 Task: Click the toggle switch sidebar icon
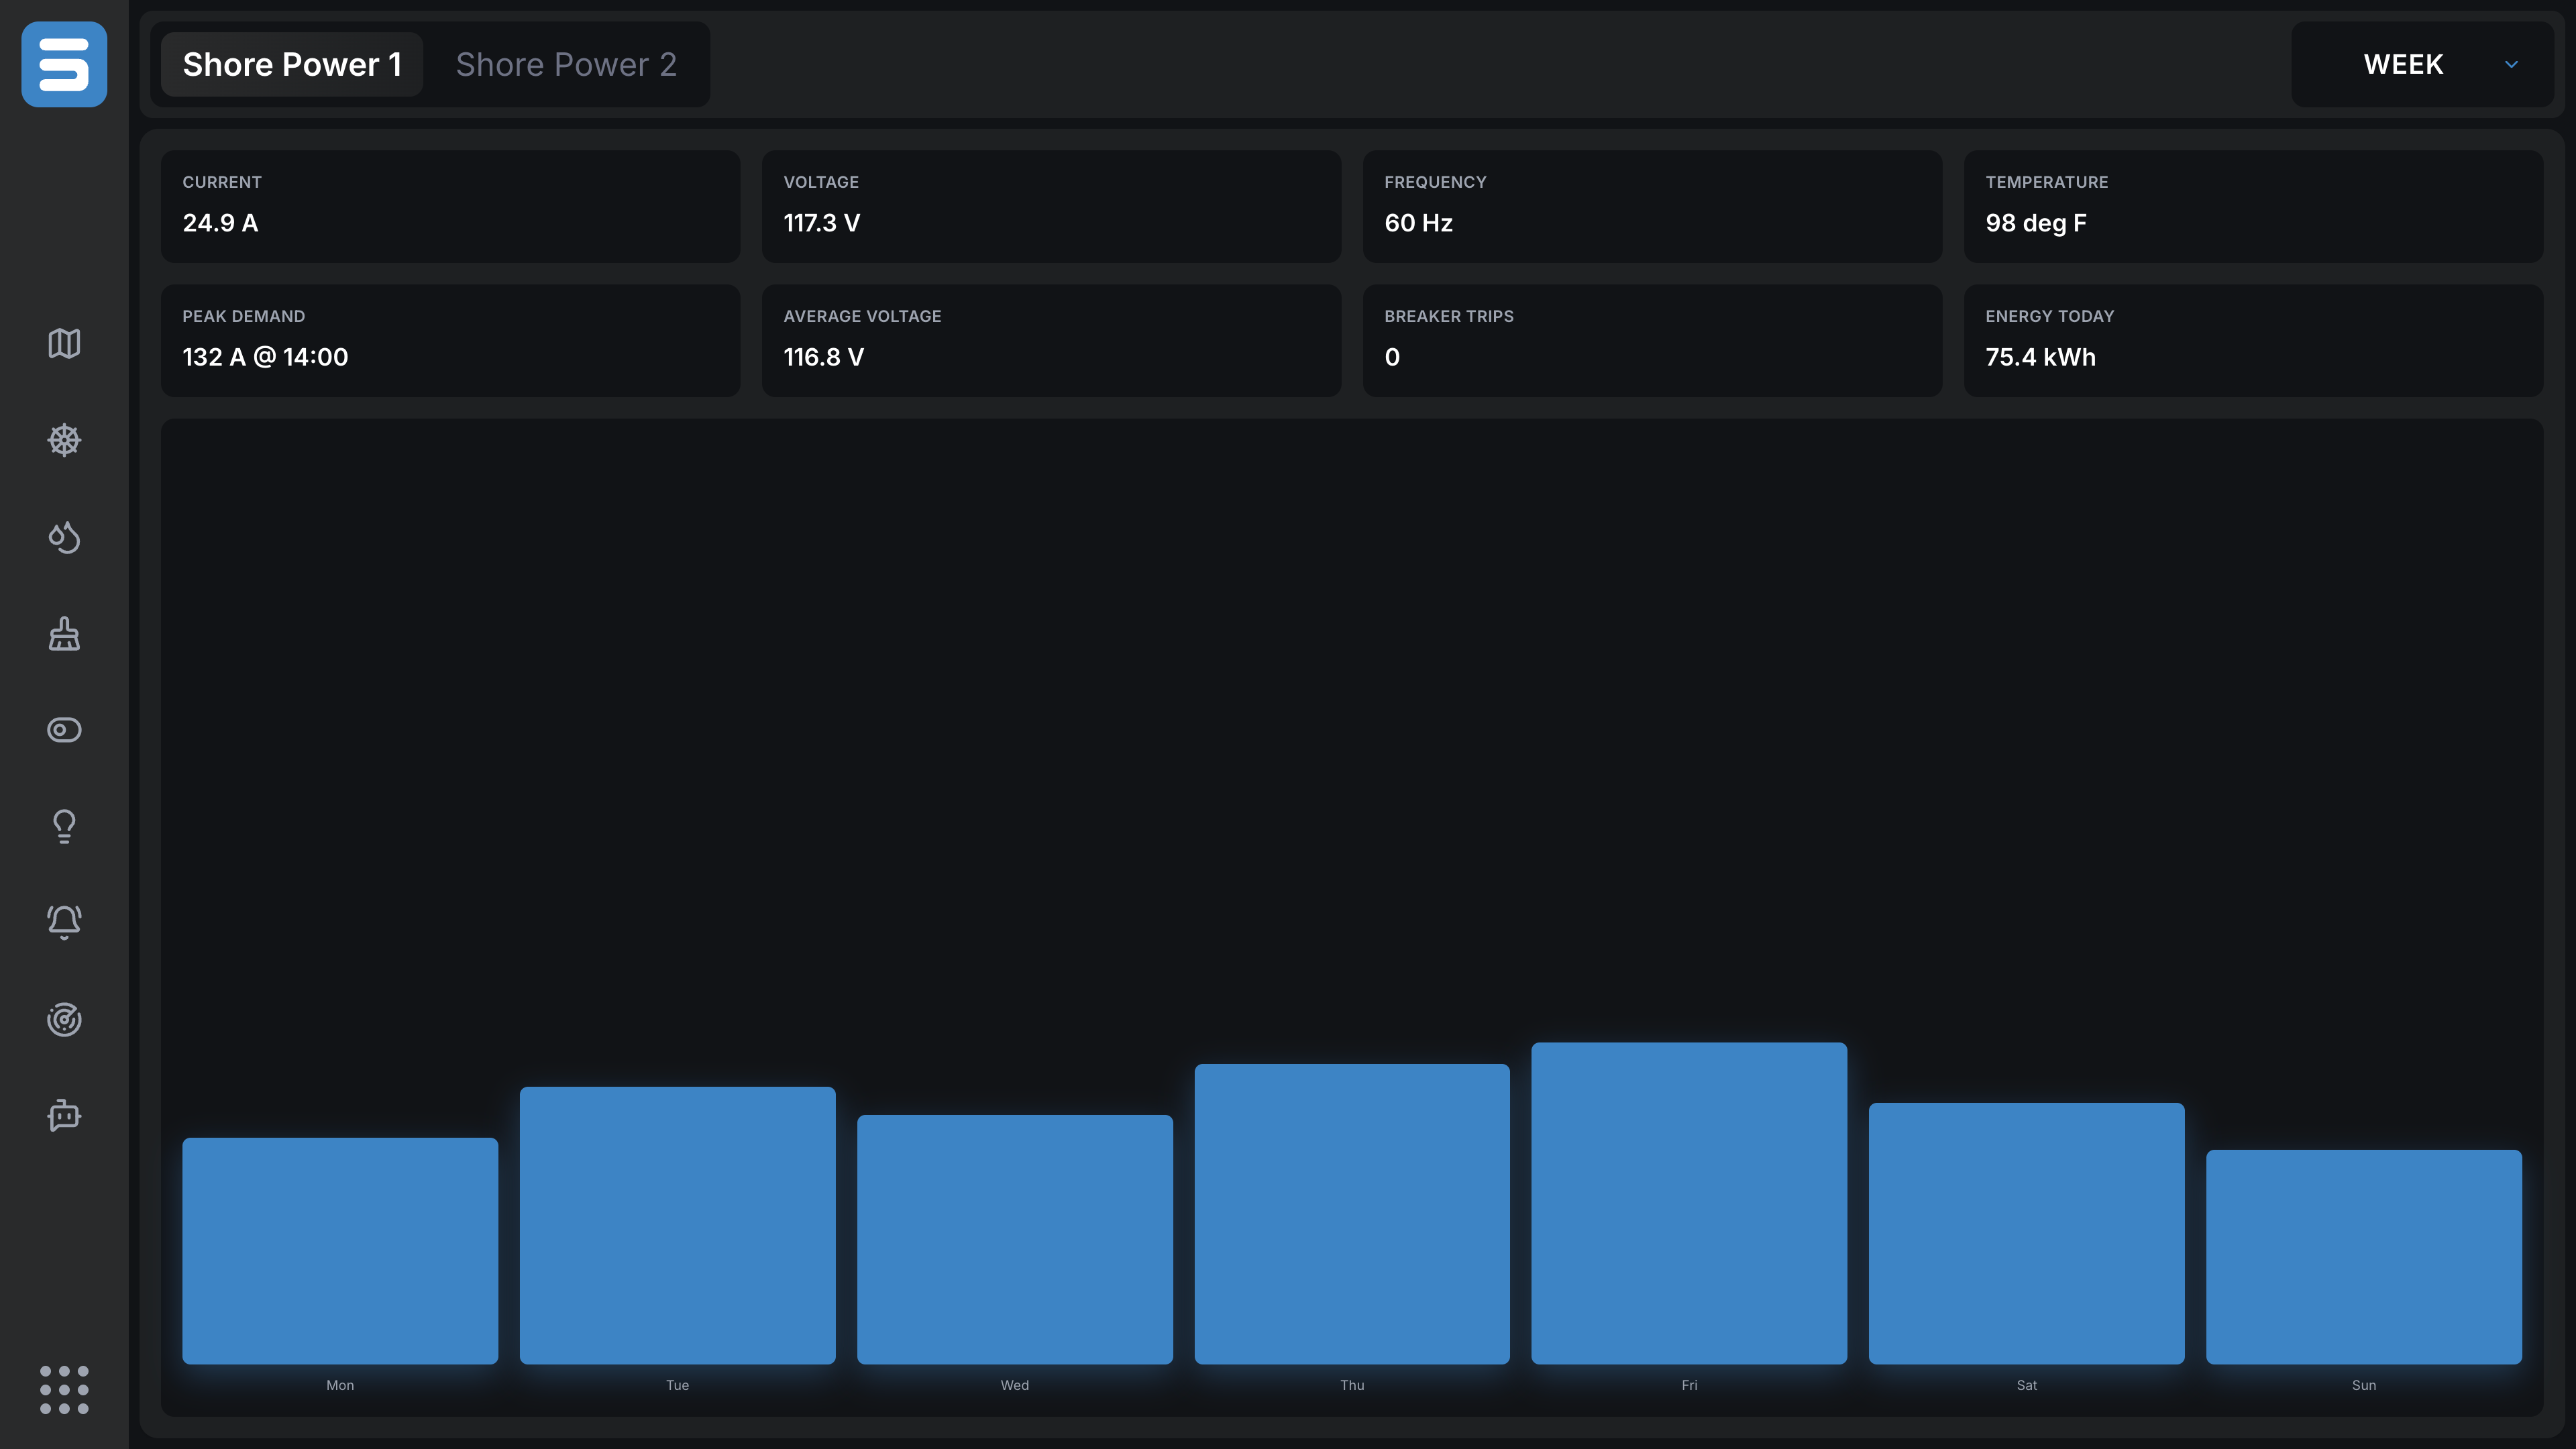[64, 730]
